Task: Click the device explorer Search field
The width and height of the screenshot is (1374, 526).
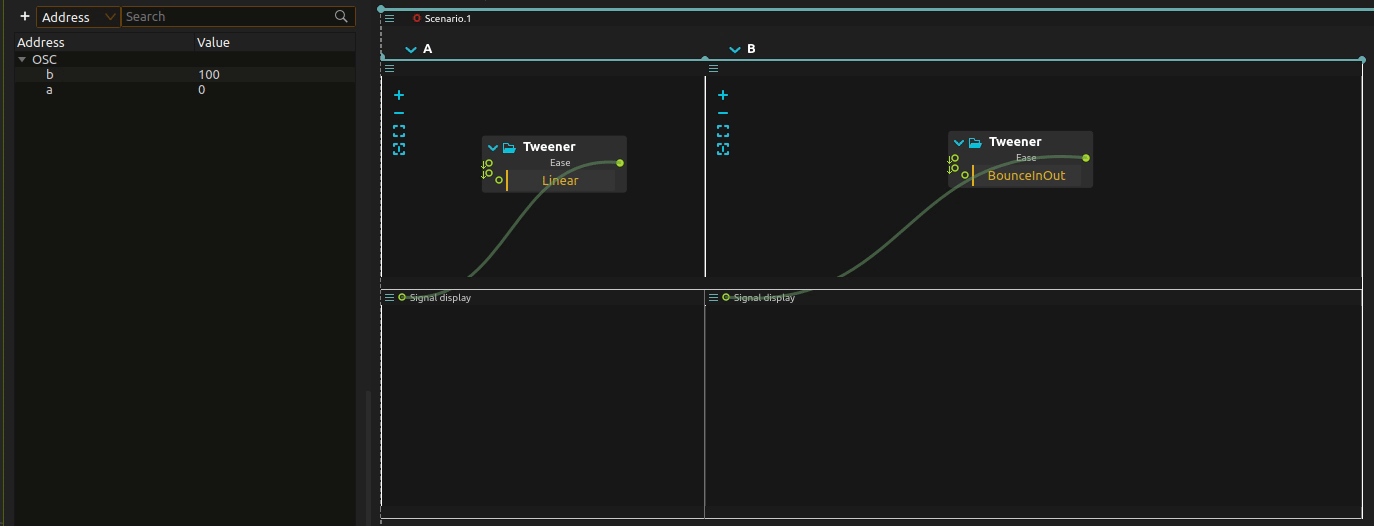Action: point(228,17)
